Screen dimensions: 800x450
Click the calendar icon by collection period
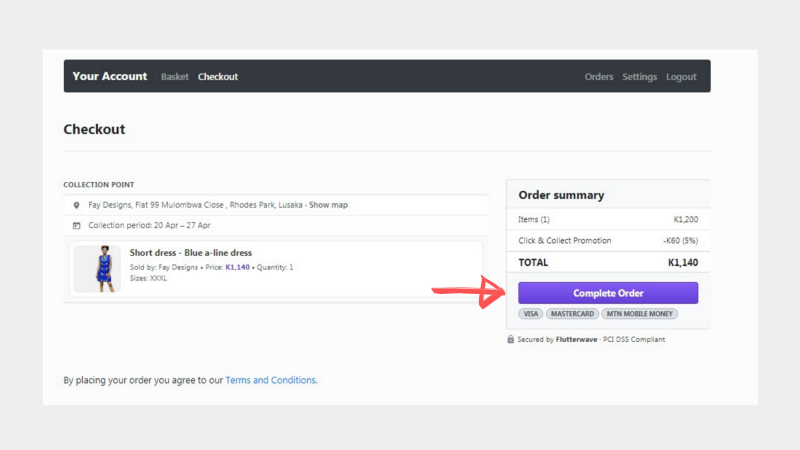tap(77, 226)
